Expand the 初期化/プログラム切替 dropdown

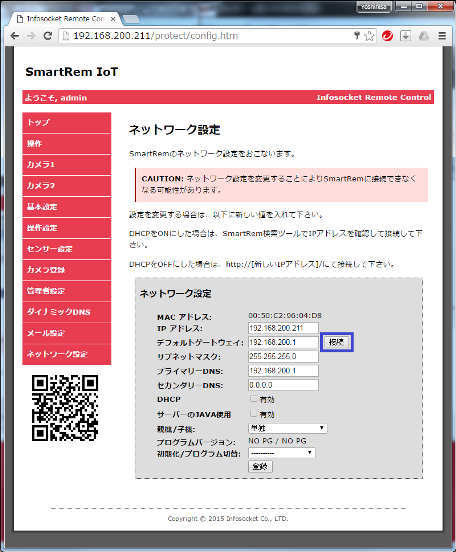point(282,453)
